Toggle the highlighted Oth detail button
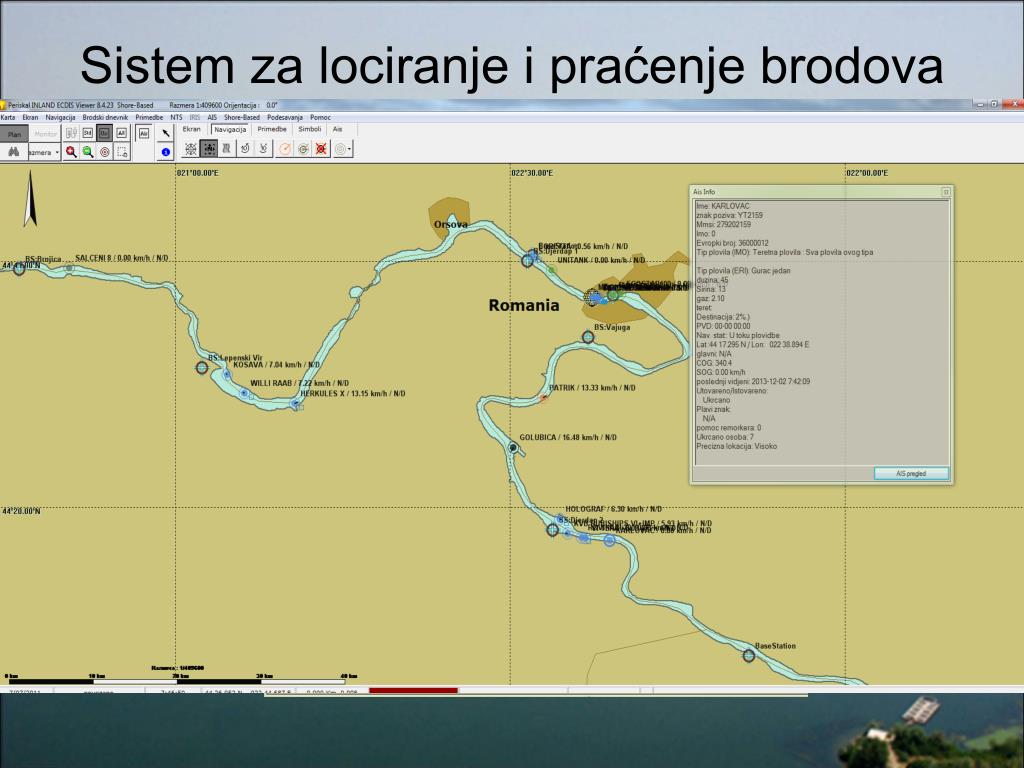Viewport: 1024px width, 768px height. click(x=104, y=133)
